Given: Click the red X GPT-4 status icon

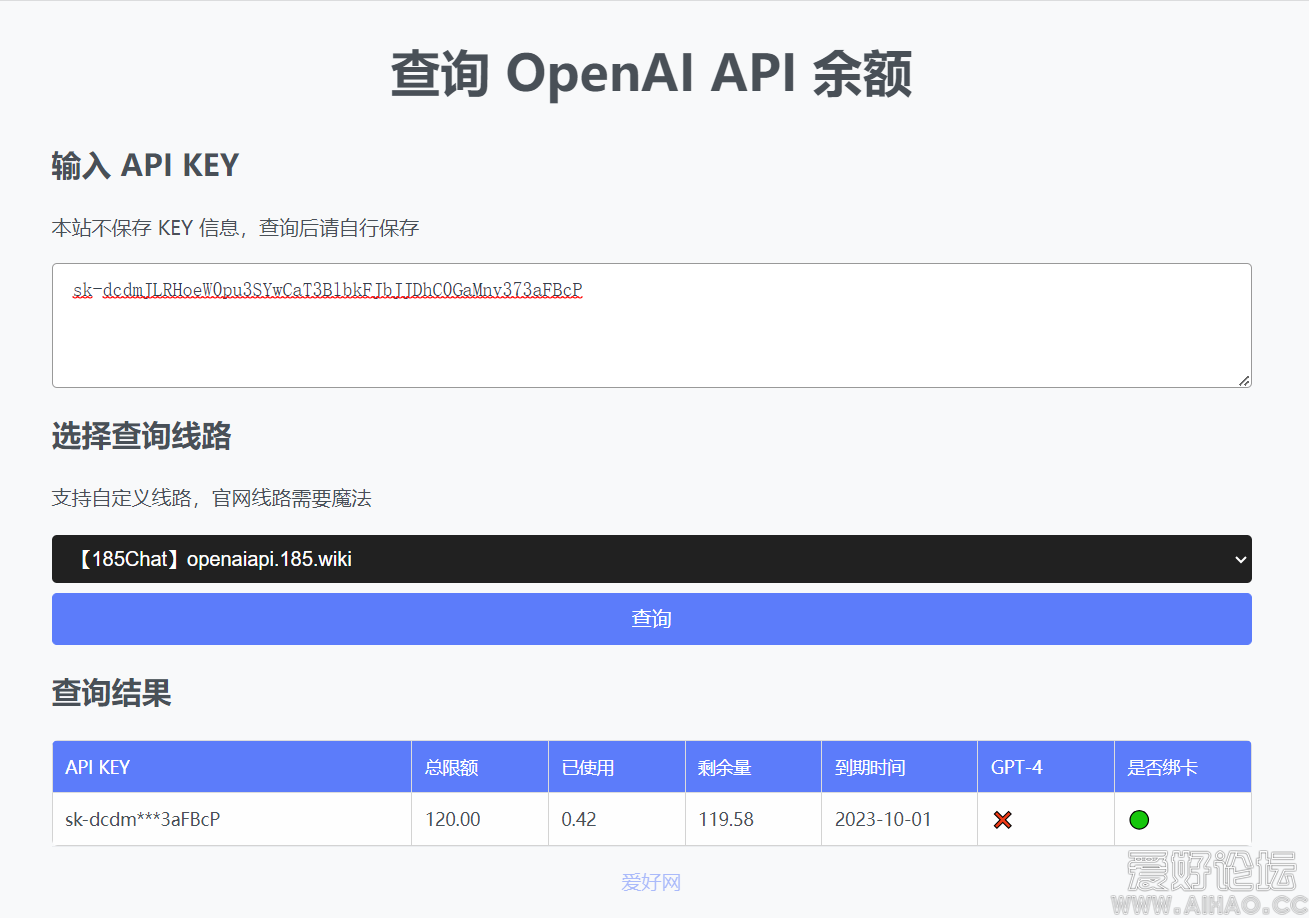Looking at the screenshot, I should [x=1003, y=820].
